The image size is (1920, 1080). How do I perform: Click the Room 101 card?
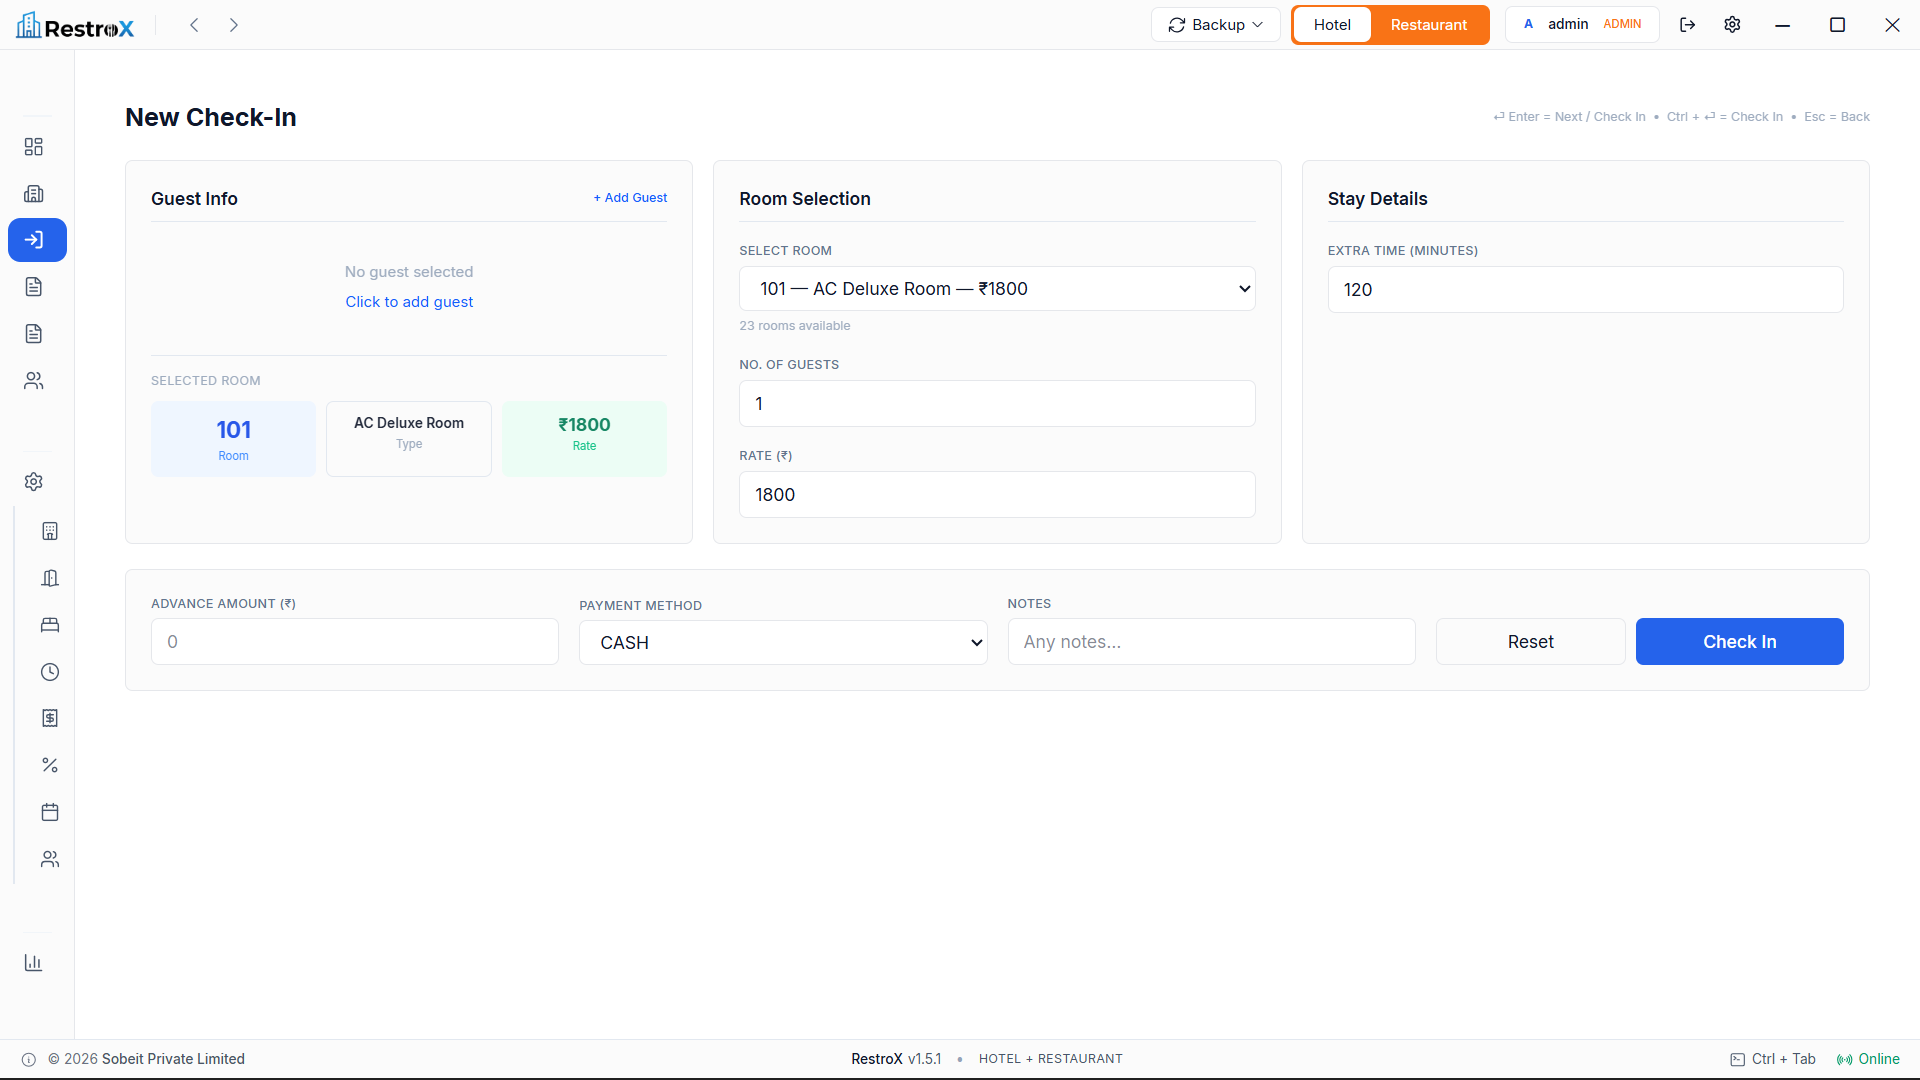click(233, 439)
